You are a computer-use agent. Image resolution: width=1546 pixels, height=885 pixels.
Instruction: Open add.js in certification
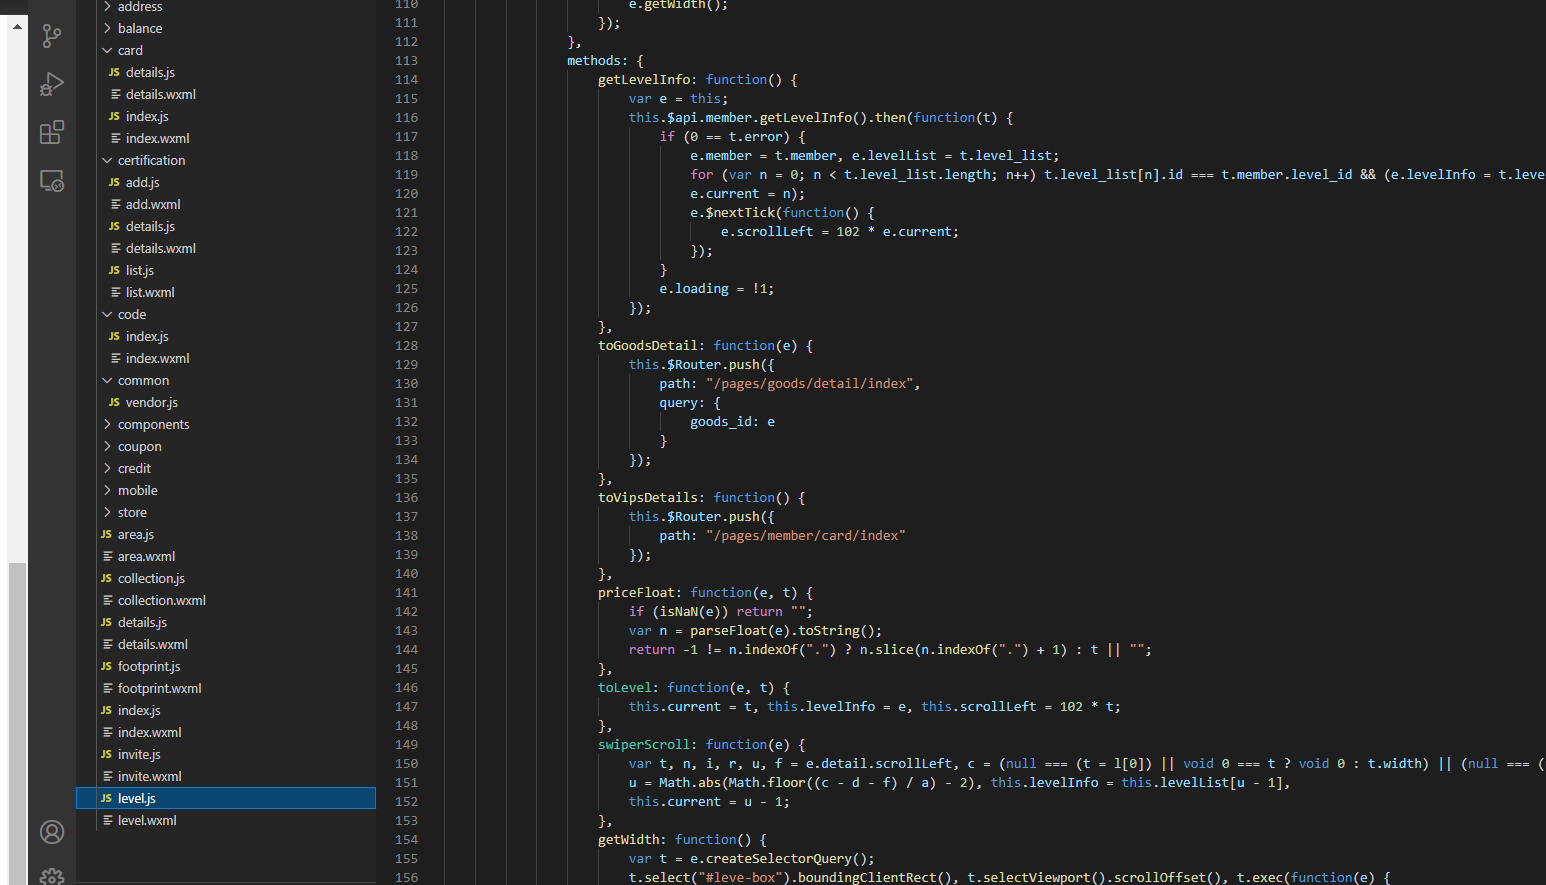(x=226, y=182)
